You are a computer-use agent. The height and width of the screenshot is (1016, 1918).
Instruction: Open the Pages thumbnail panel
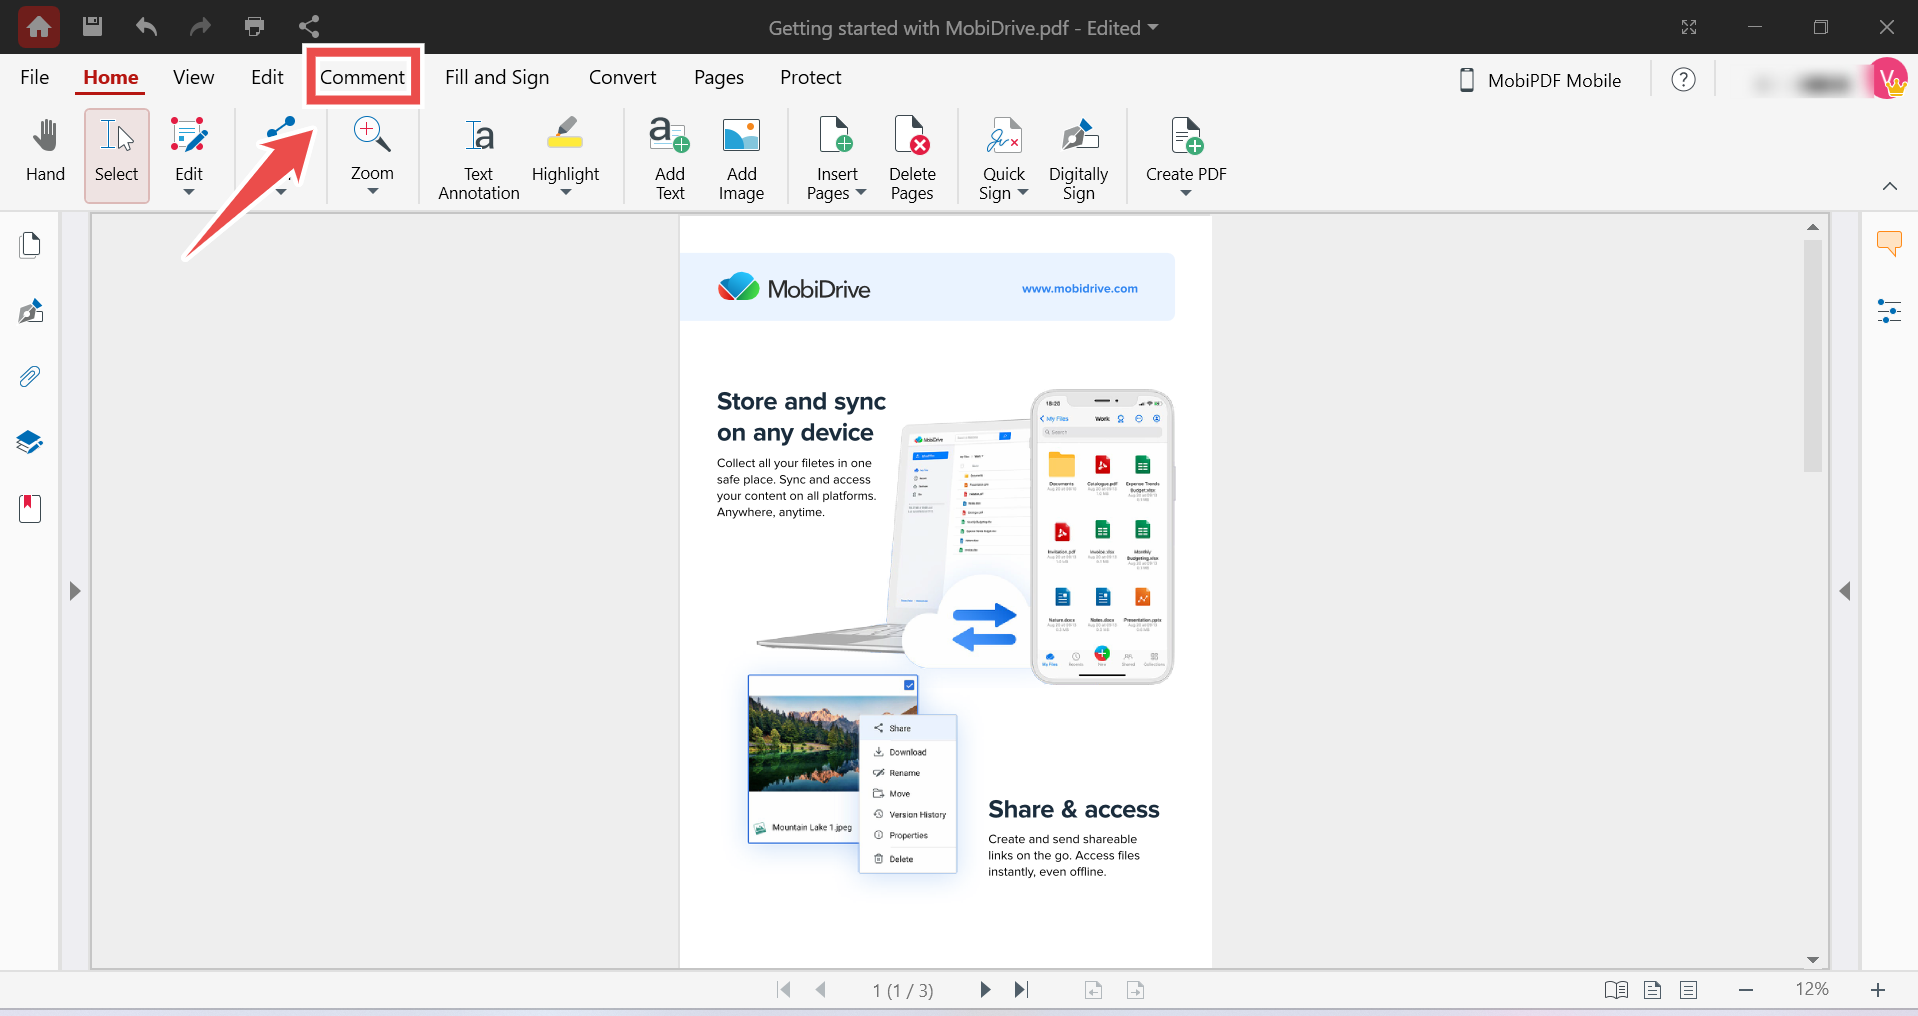(x=30, y=245)
